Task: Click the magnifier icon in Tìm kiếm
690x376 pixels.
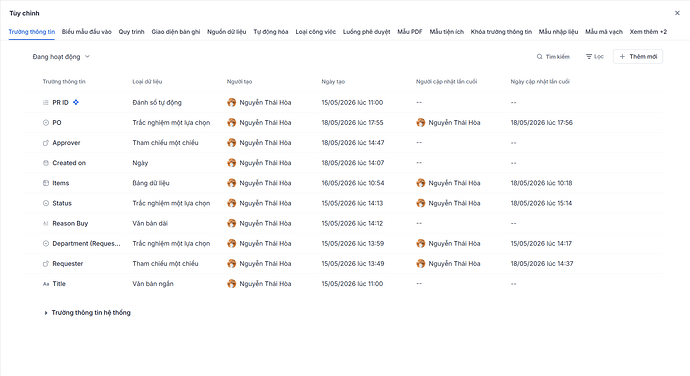Action: (540, 57)
